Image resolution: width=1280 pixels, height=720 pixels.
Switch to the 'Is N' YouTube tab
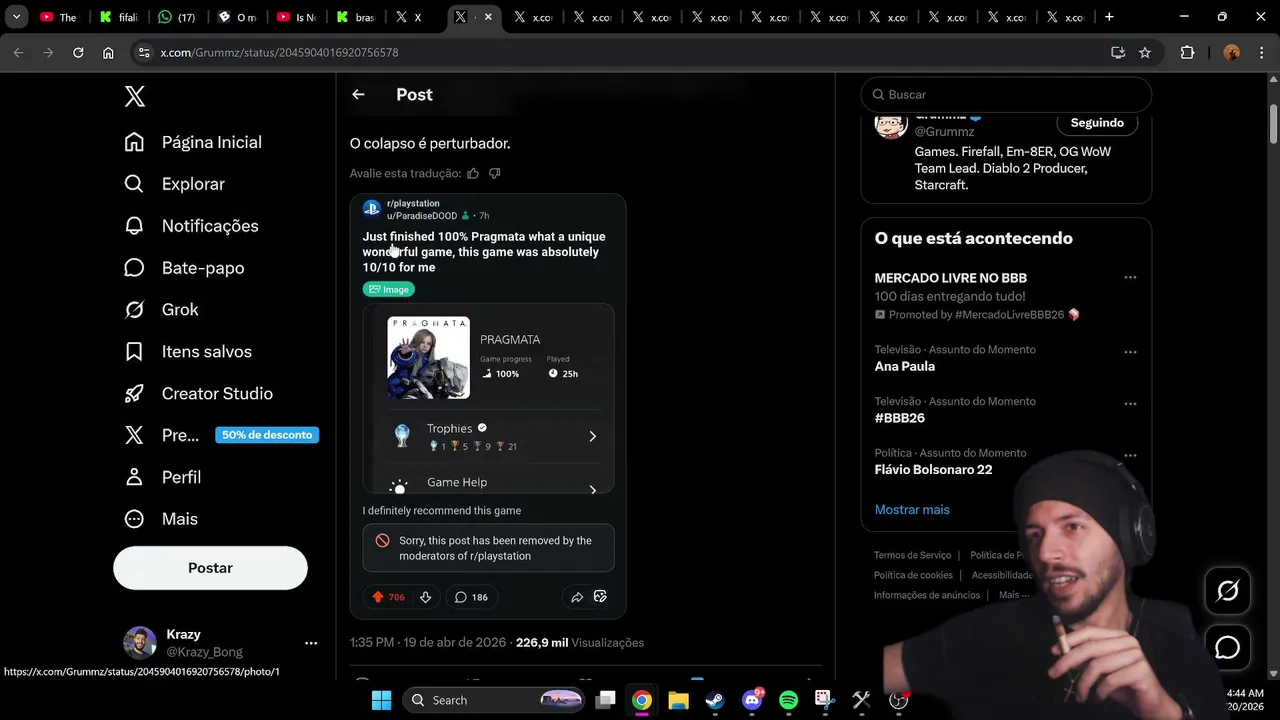[297, 17]
